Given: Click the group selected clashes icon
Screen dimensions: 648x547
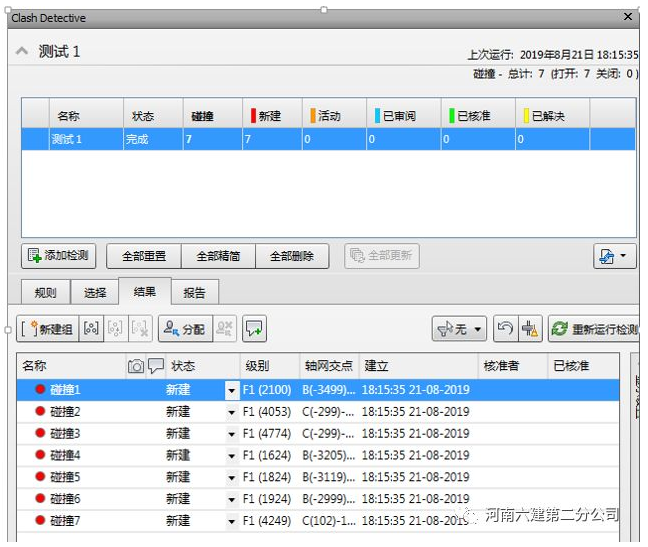Looking at the screenshot, I should 91,329.
